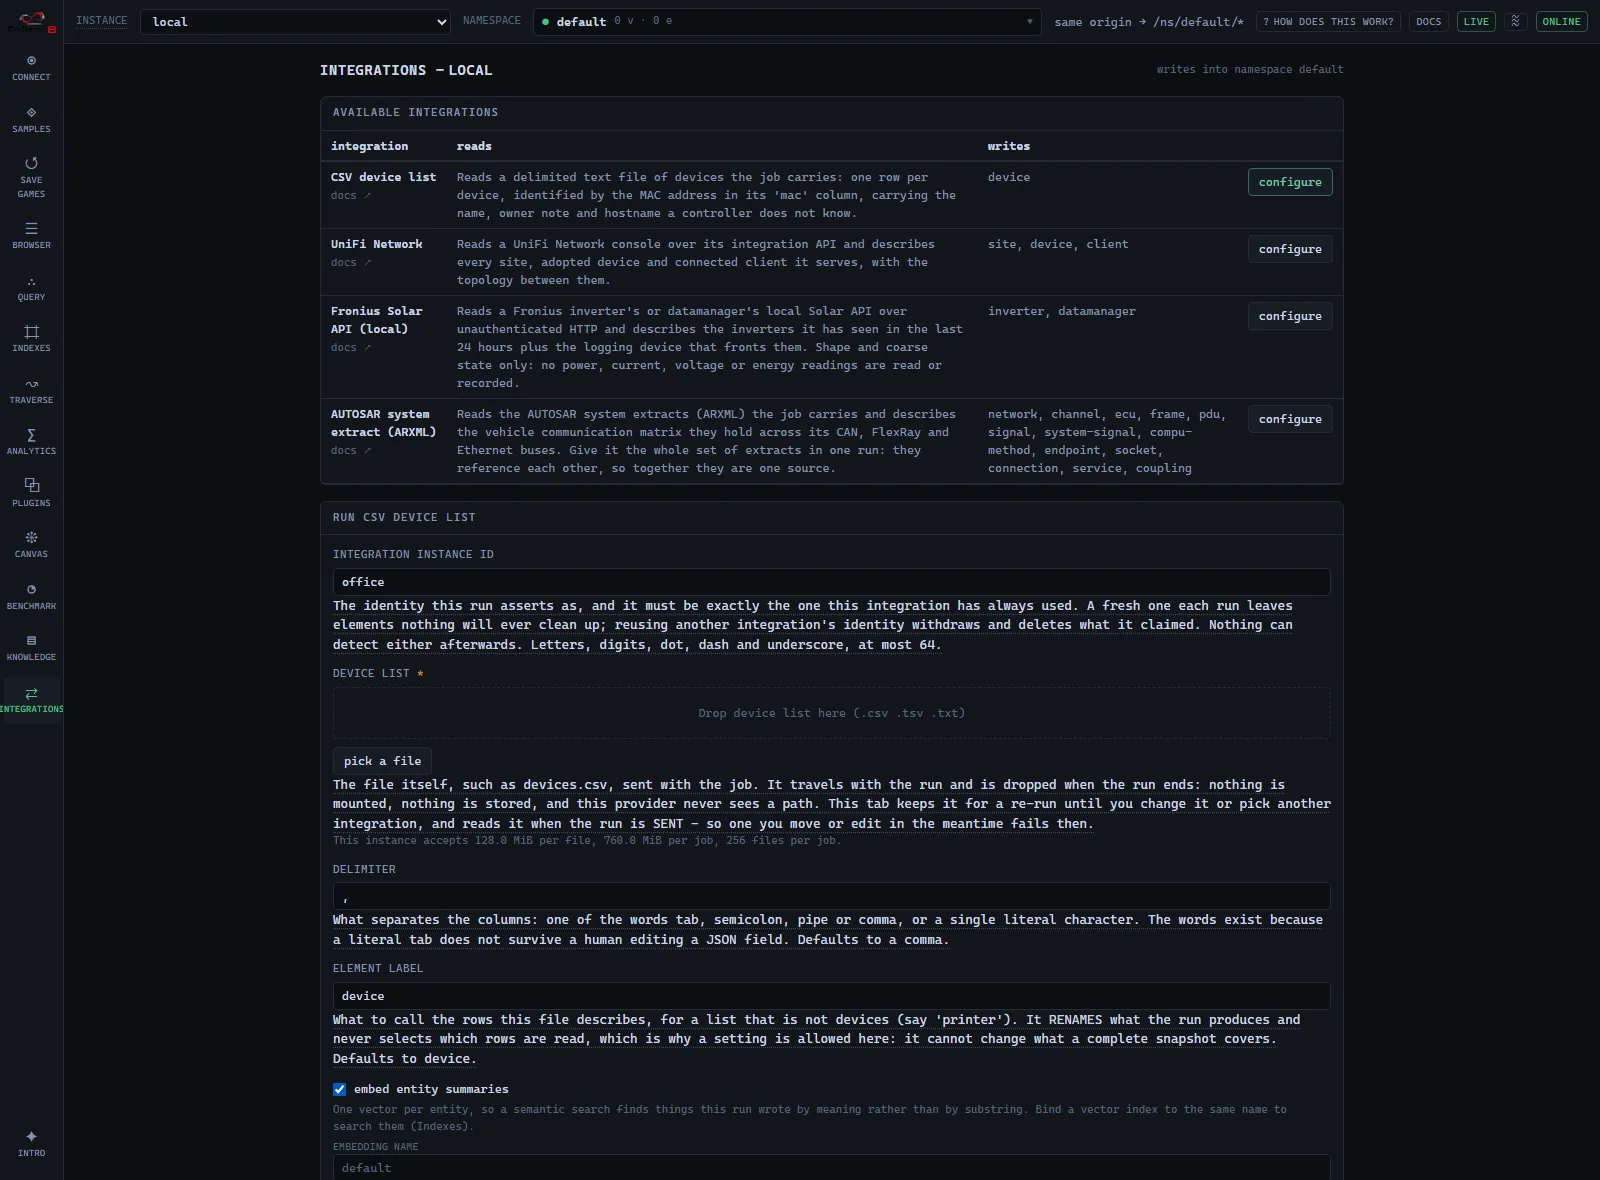Image resolution: width=1600 pixels, height=1180 pixels.
Task: Click 'writes into namespace default' text
Action: [x=1250, y=70]
